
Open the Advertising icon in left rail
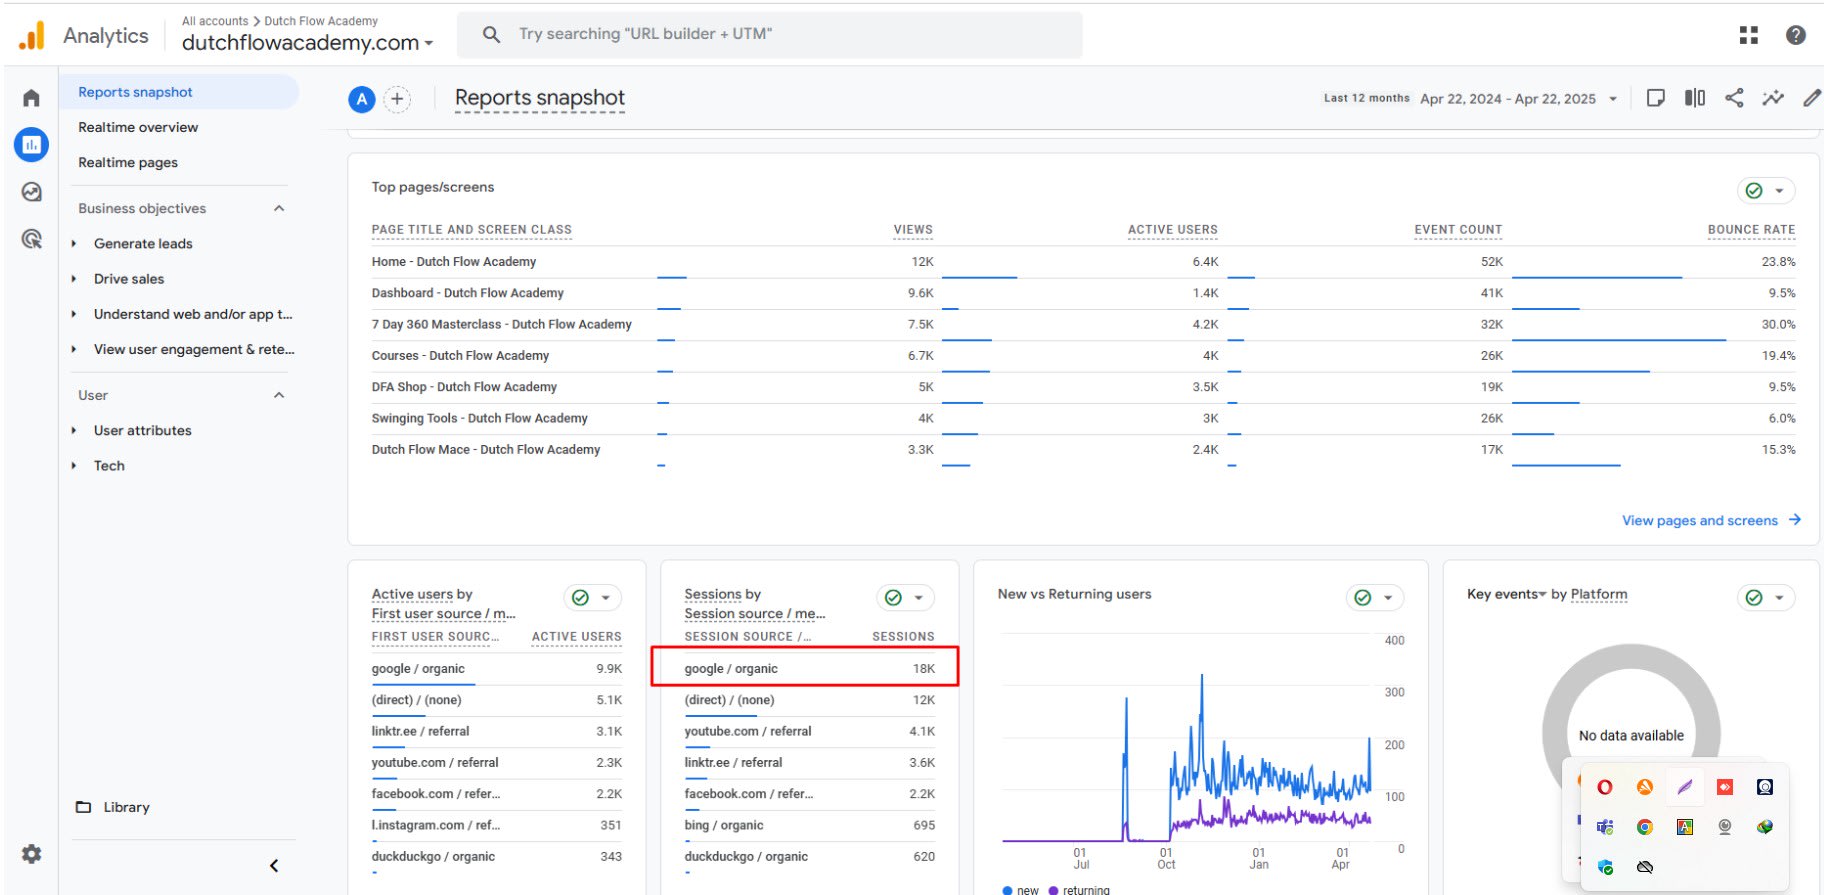31,239
